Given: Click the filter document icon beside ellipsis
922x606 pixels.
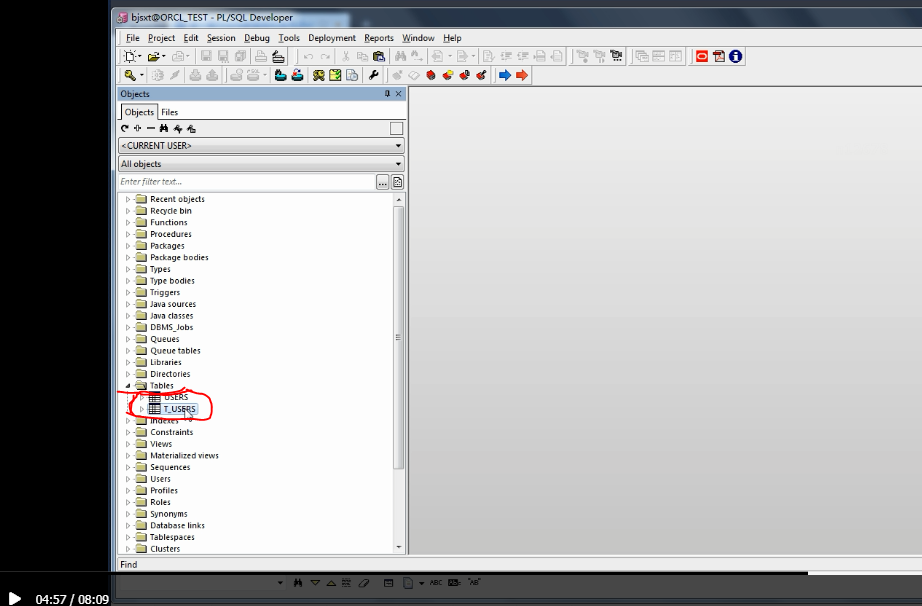Looking at the screenshot, I should pos(397,182).
